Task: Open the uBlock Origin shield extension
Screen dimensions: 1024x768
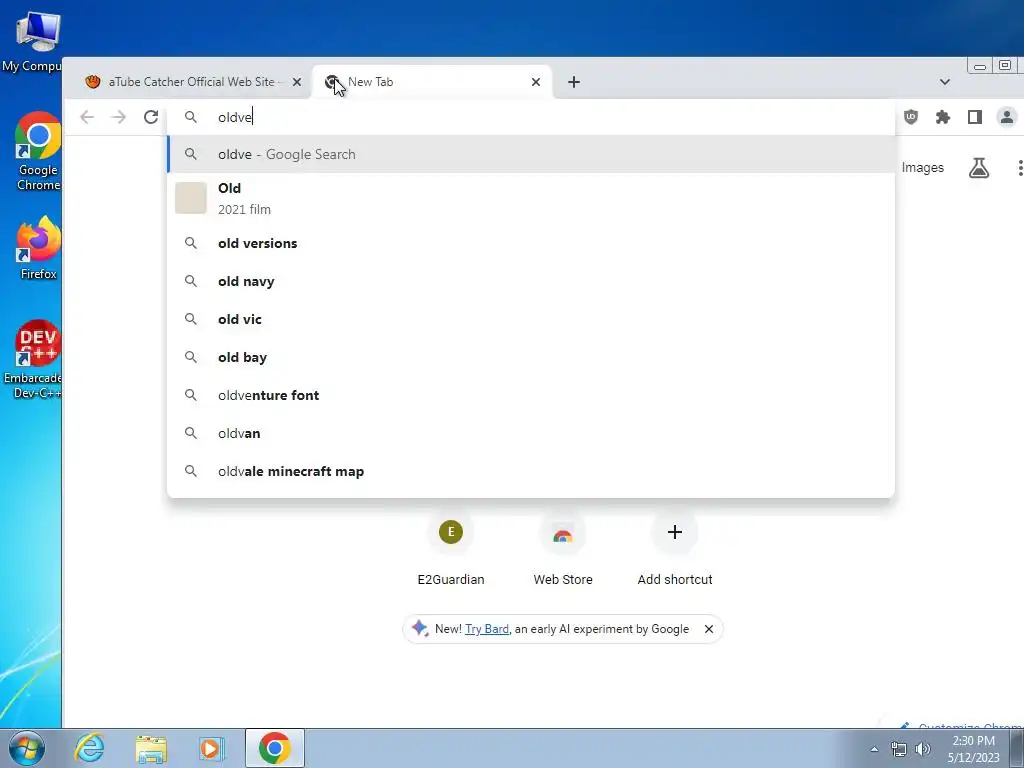Action: click(x=911, y=117)
